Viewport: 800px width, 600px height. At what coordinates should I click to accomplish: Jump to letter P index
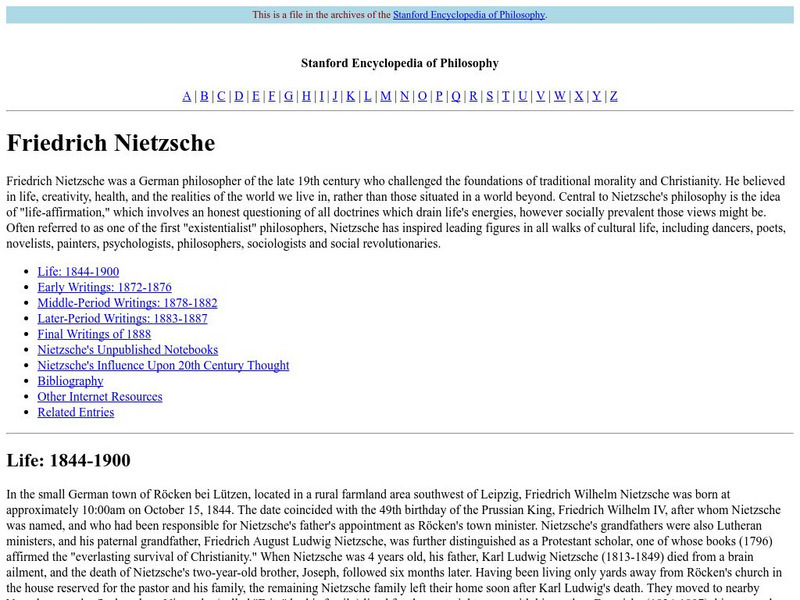439,96
